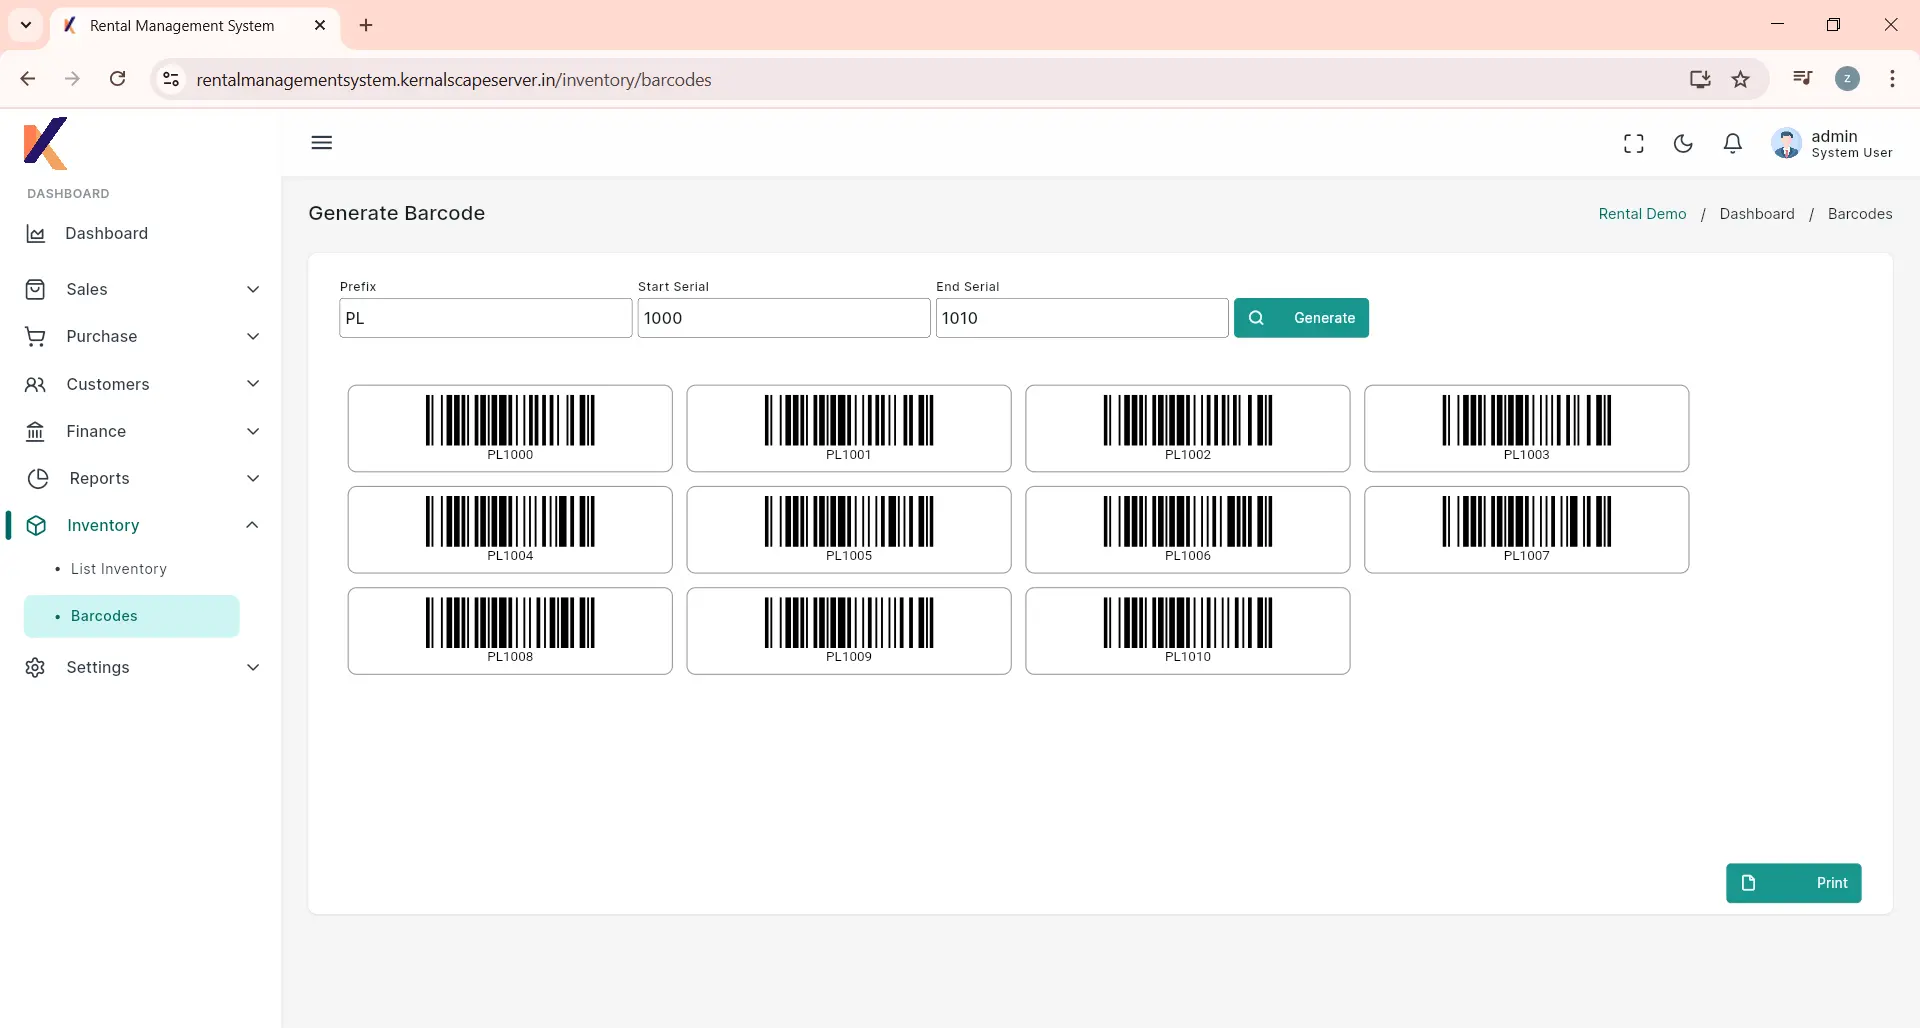Click the Finance bank icon
This screenshot has height=1028, width=1920.
(36, 432)
